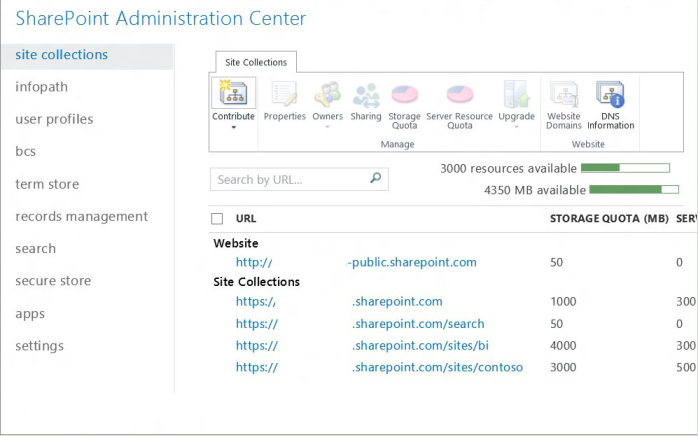The width and height of the screenshot is (698, 436).
Task: Click the MB available storage bar
Action: (634, 189)
